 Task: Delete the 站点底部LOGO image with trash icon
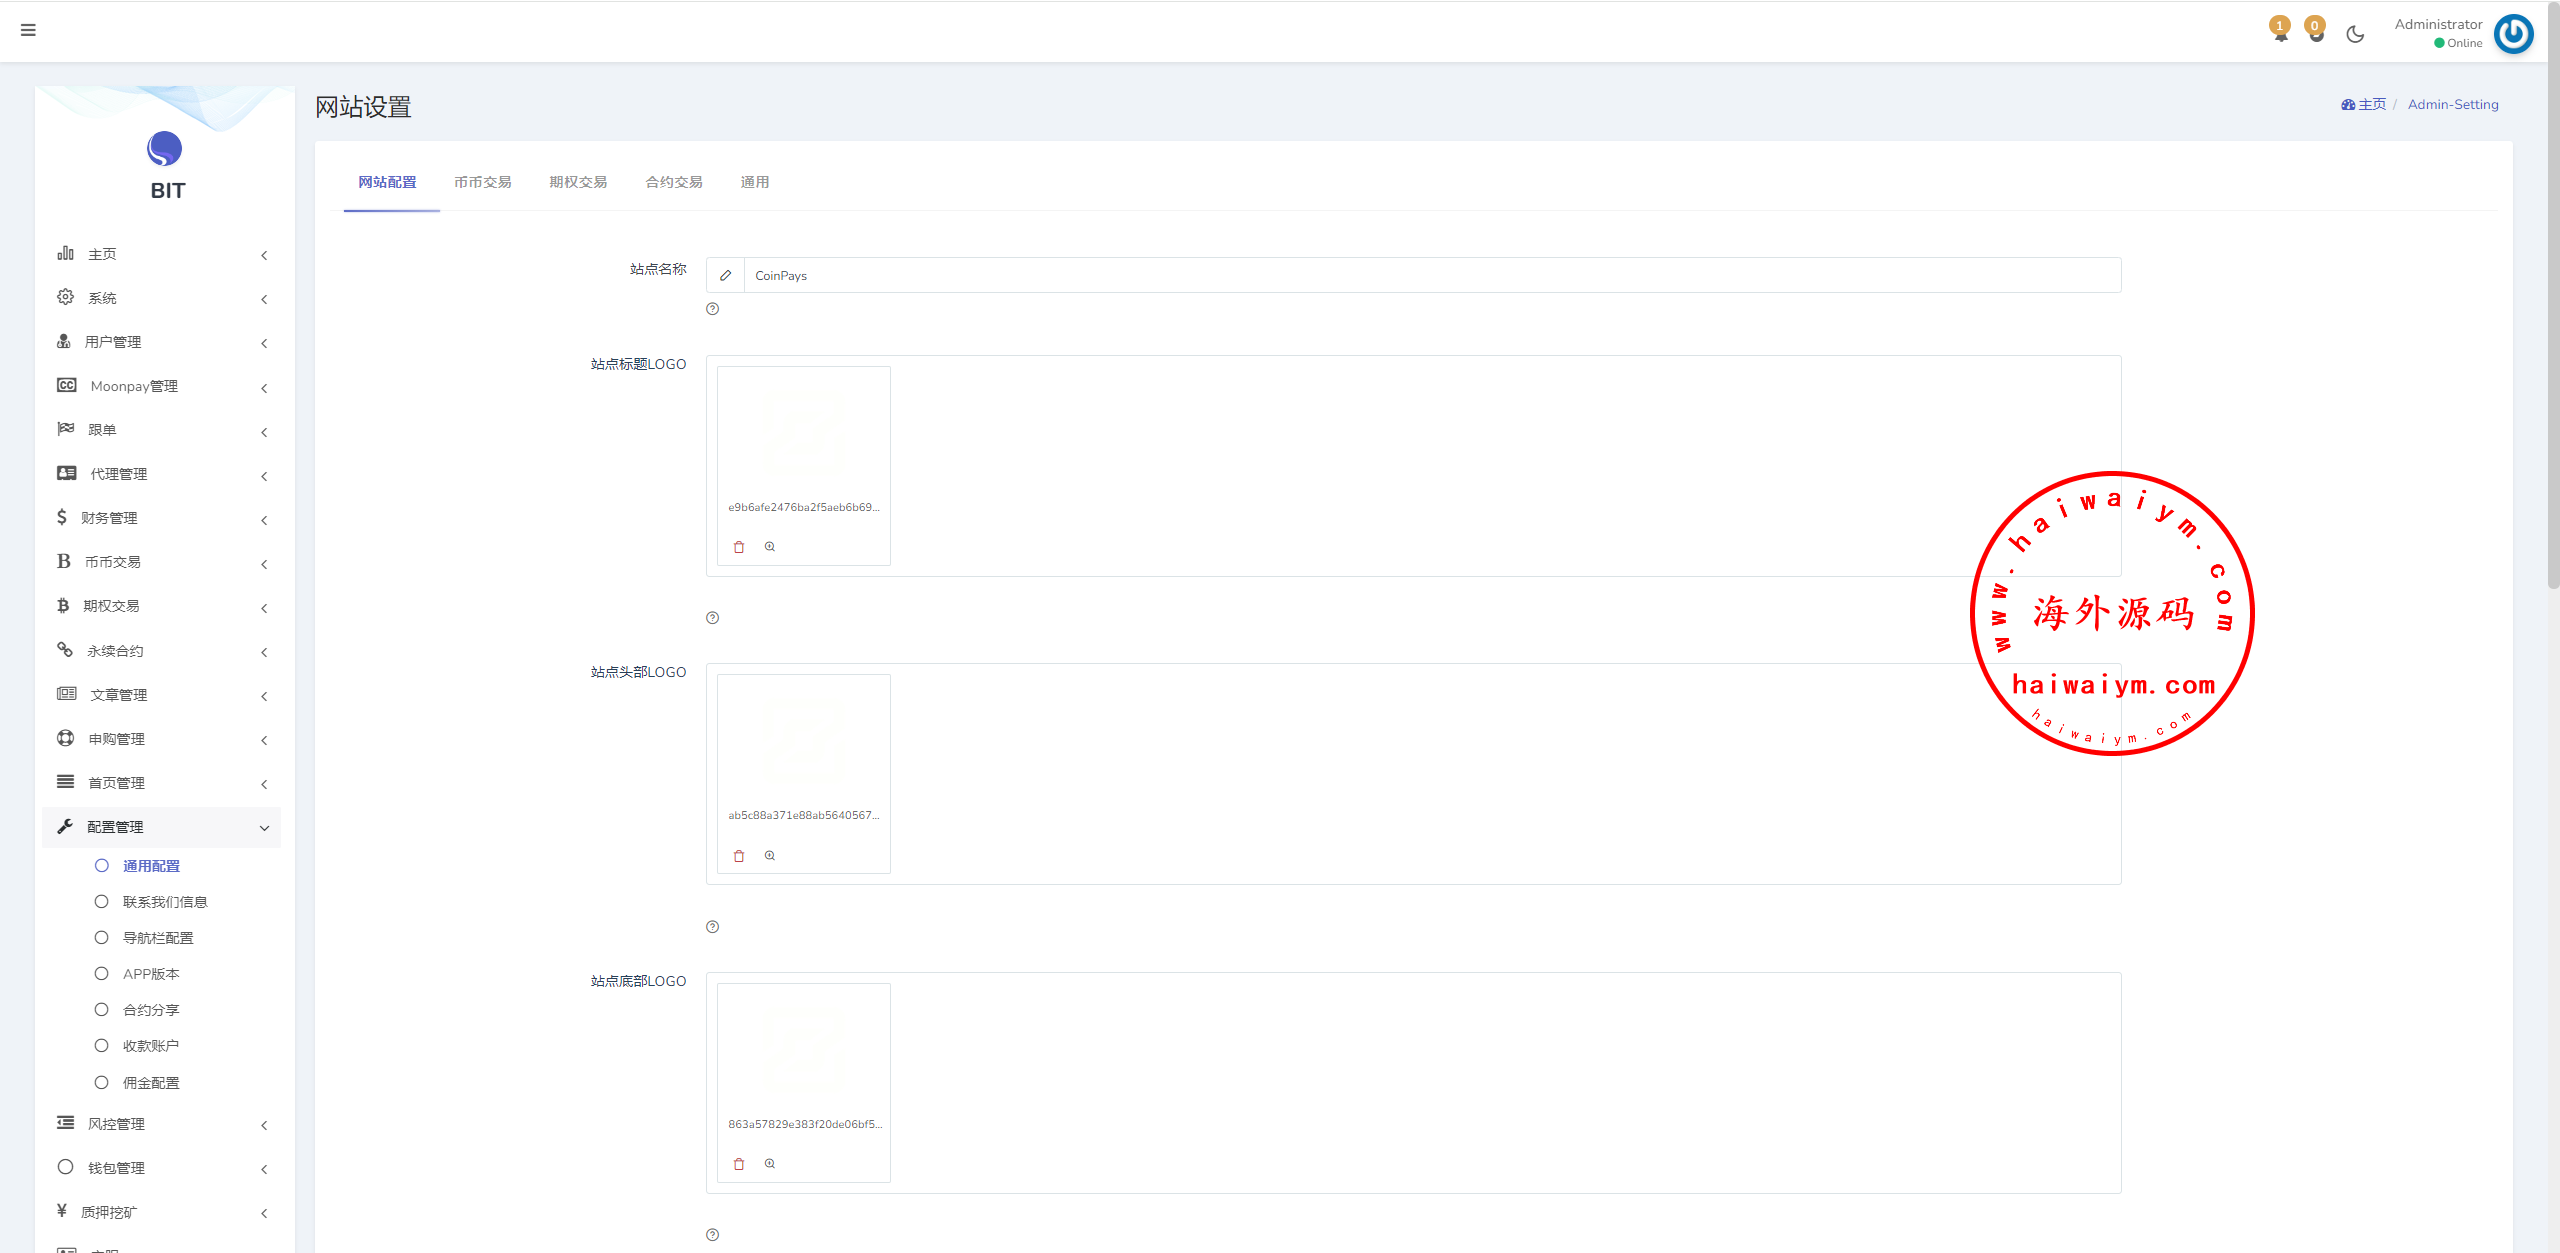tap(739, 1164)
